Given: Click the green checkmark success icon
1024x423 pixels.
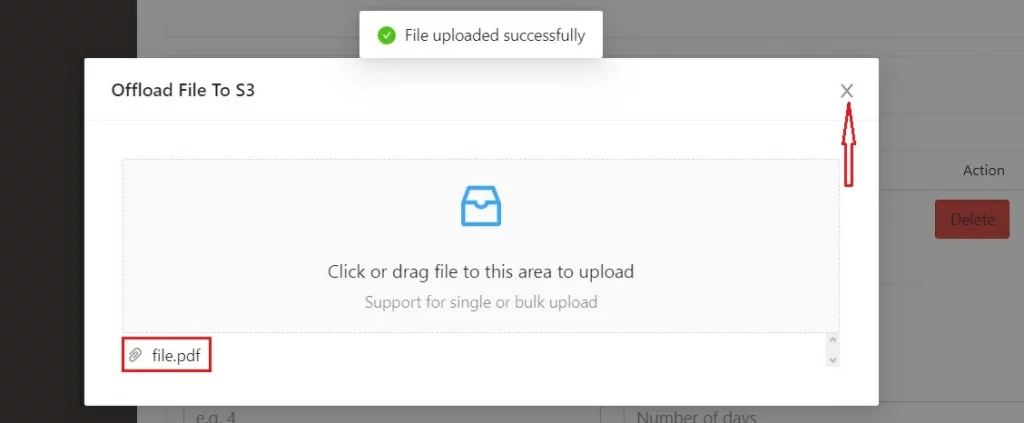Looking at the screenshot, I should point(387,35).
